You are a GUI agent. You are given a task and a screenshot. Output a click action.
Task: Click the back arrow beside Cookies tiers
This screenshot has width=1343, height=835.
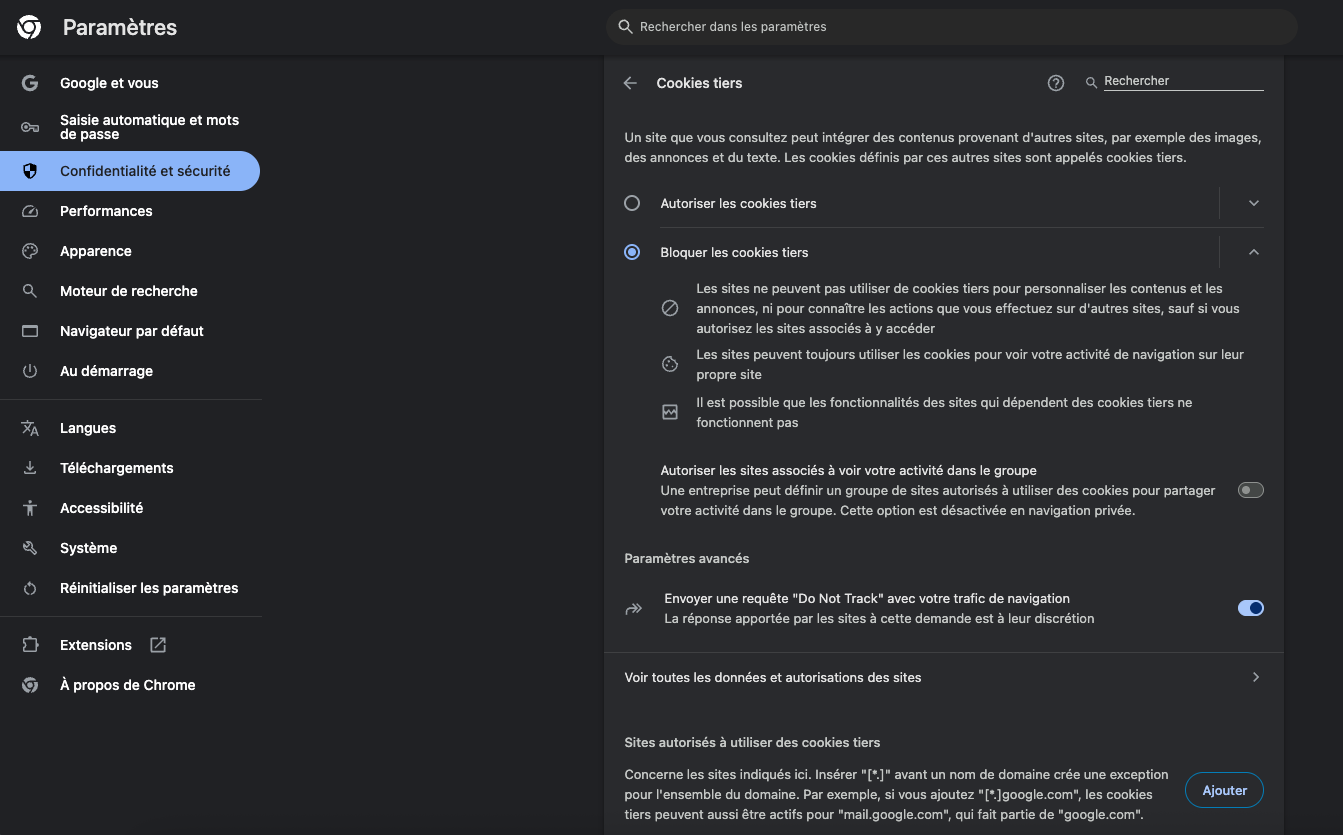(x=630, y=83)
